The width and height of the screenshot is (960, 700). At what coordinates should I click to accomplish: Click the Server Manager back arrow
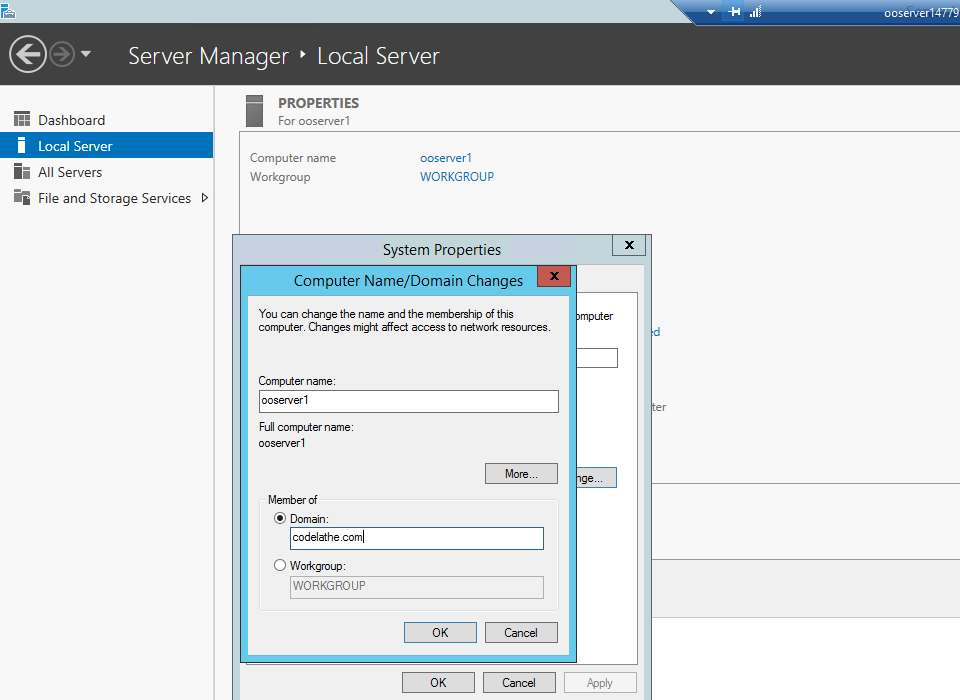(x=28, y=54)
